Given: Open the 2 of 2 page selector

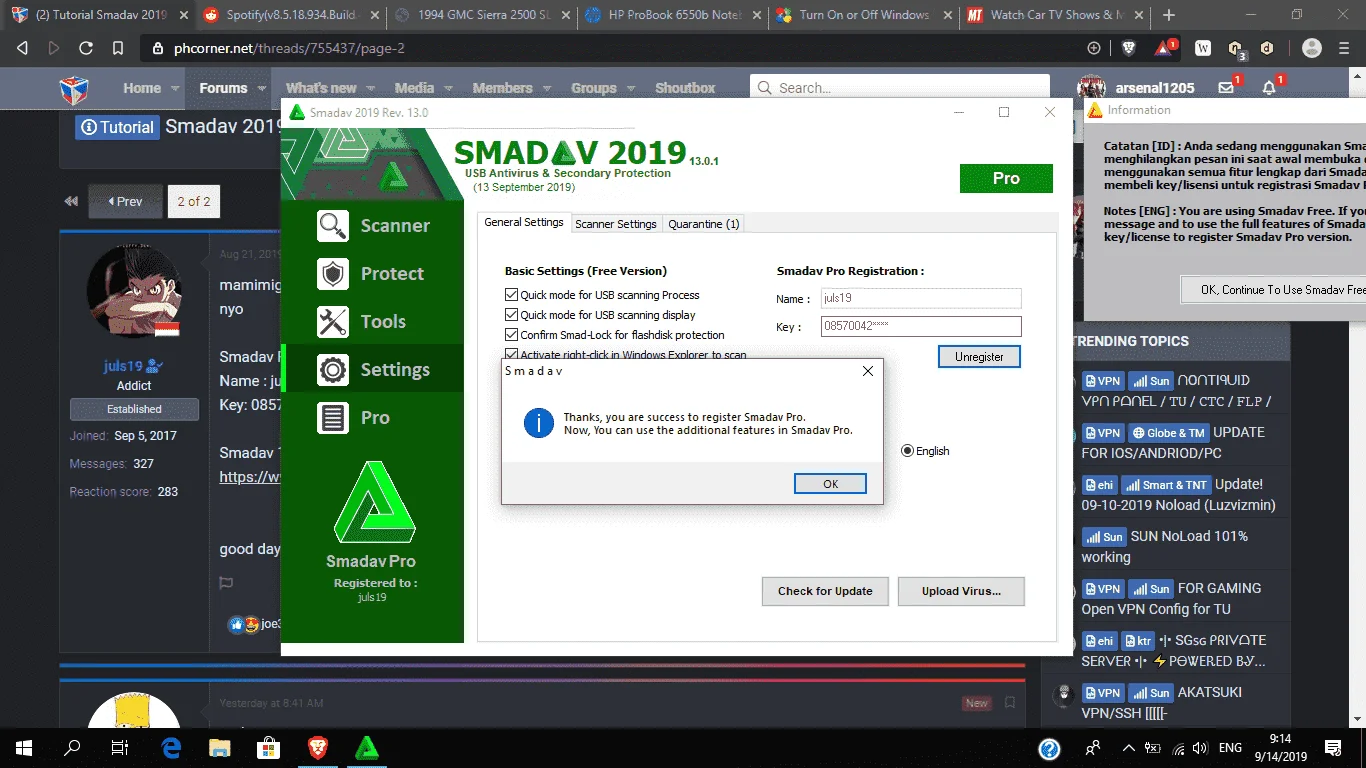Looking at the screenshot, I should 194,201.
